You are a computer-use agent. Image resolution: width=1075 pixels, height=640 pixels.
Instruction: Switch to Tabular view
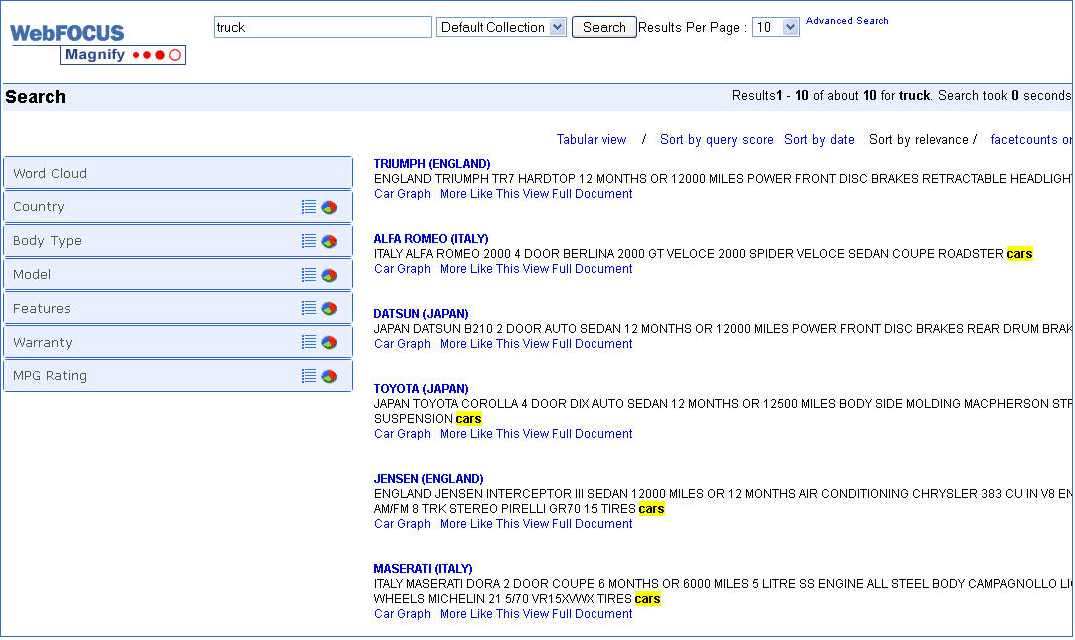[591, 139]
